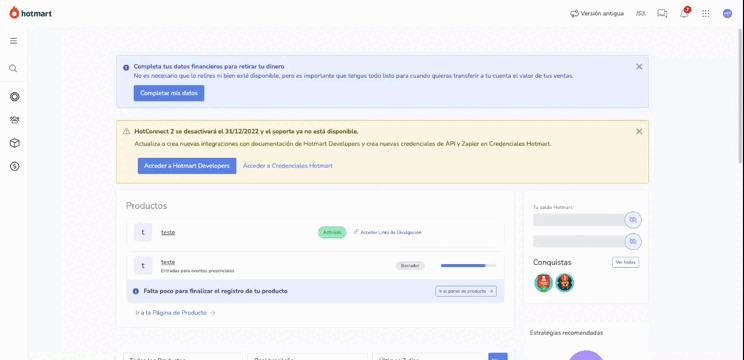Click the page vertical scrollbar

pos(741,95)
